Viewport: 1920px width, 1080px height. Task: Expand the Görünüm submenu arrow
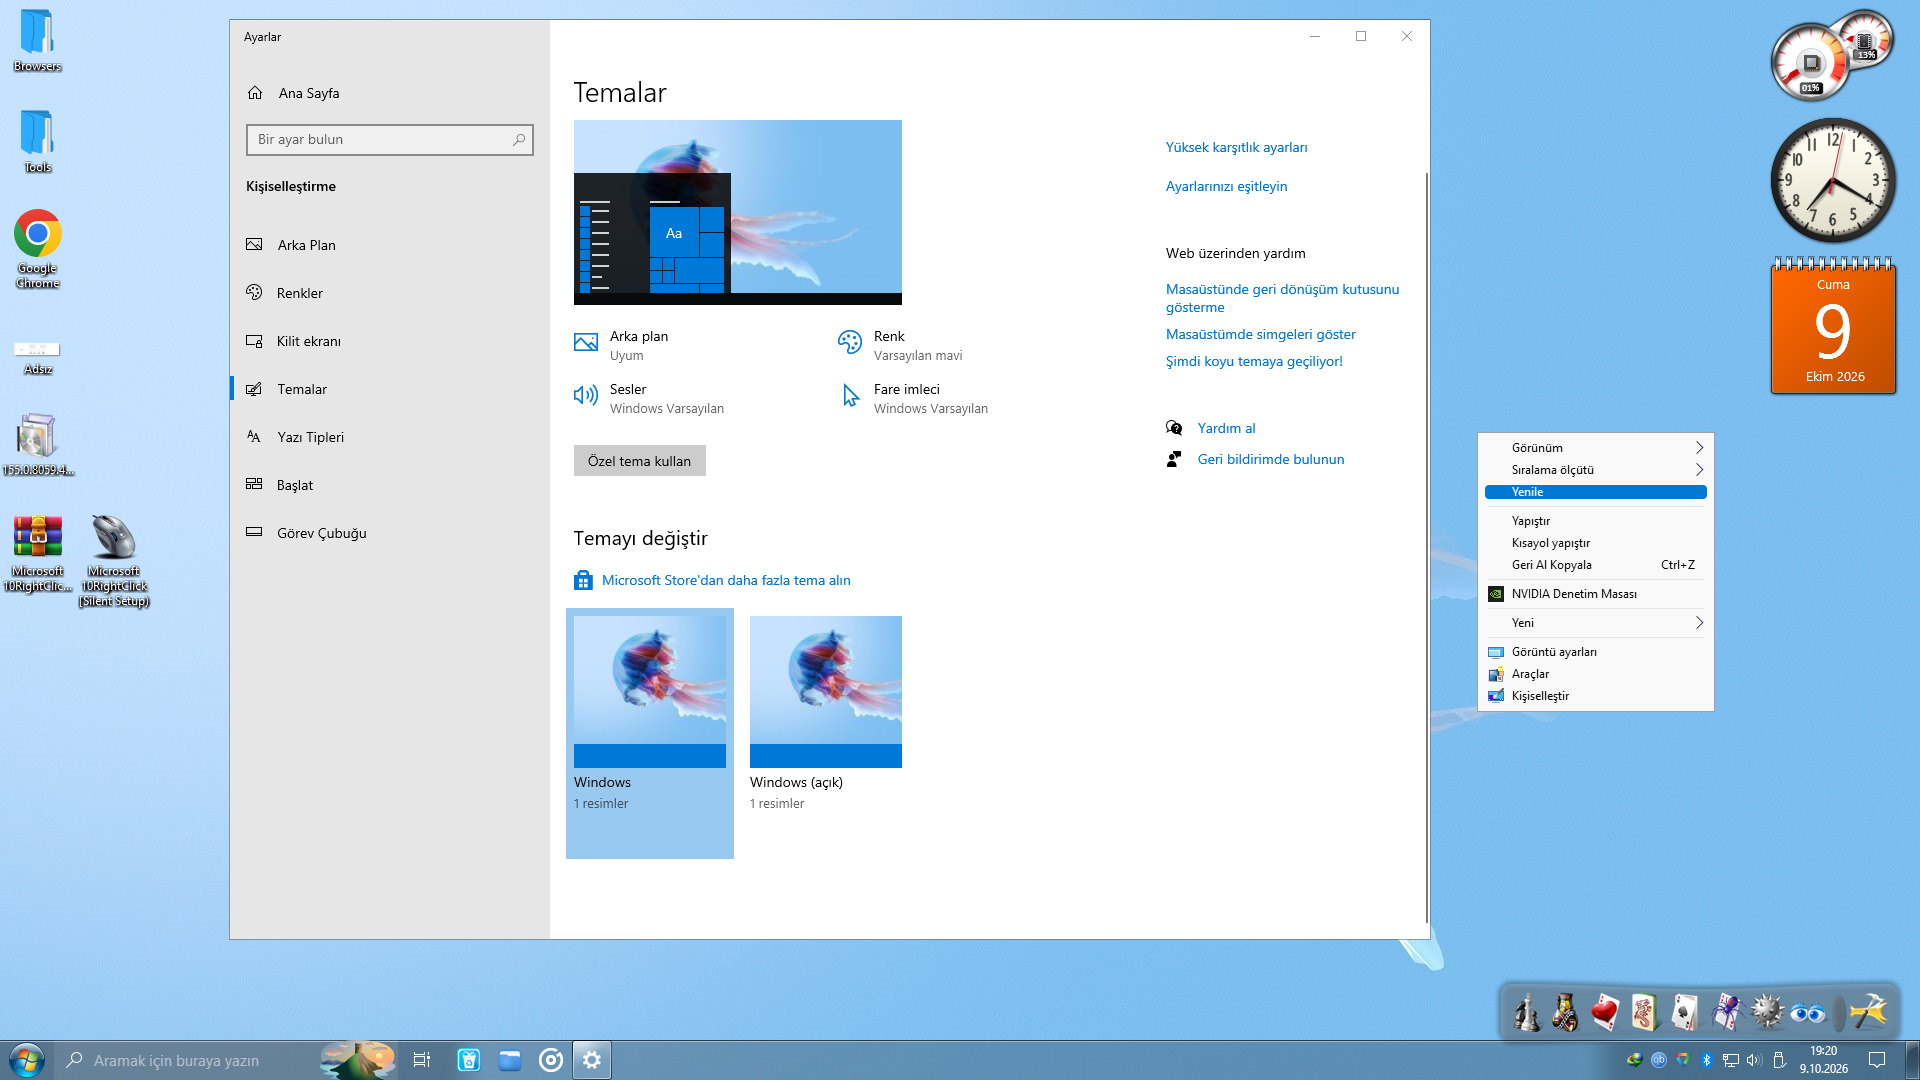[x=1699, y=448]
